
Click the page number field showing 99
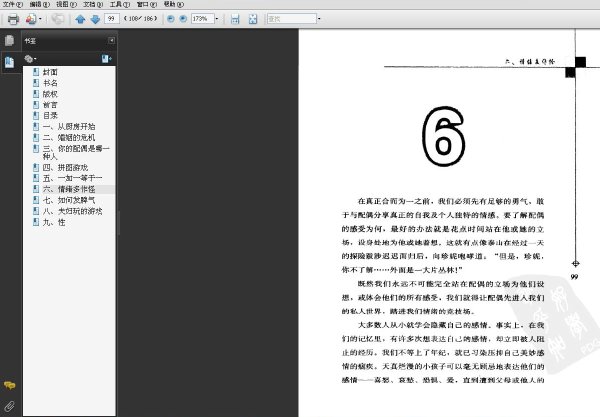[x=111, y=18]
